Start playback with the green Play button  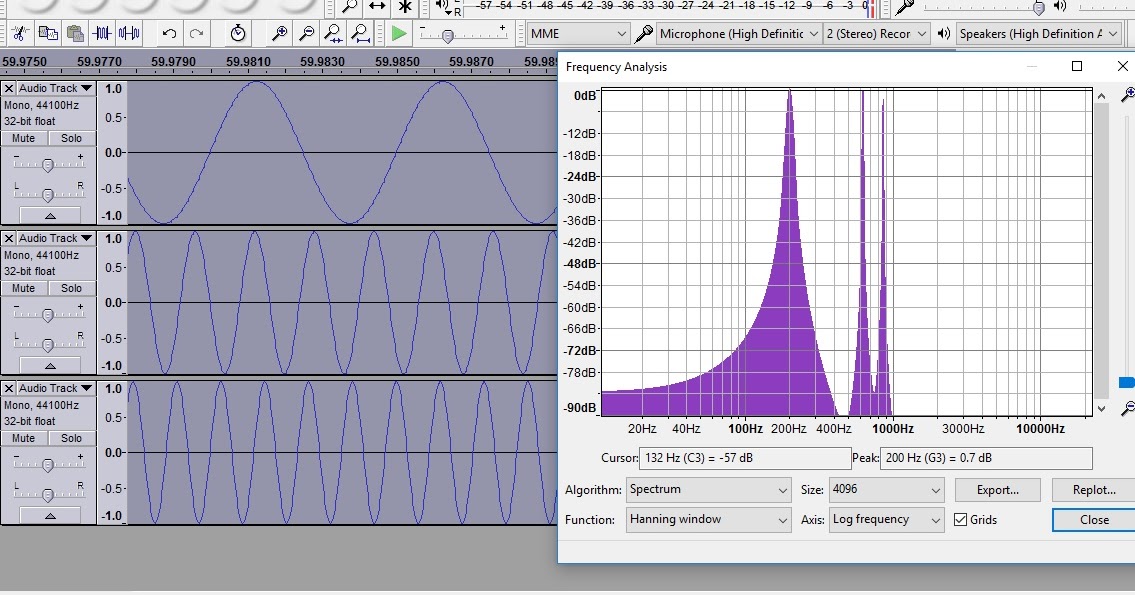[397, 33]
